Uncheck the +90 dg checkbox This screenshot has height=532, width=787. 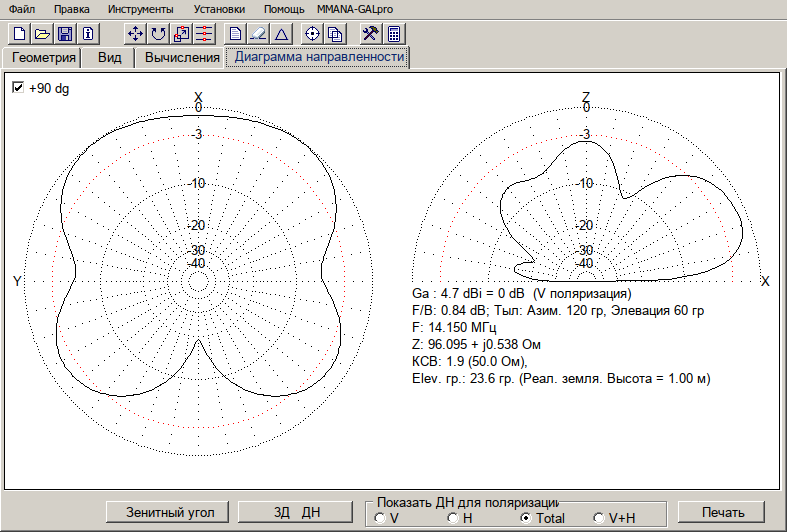pyautogui.click(x=18, y=88)
